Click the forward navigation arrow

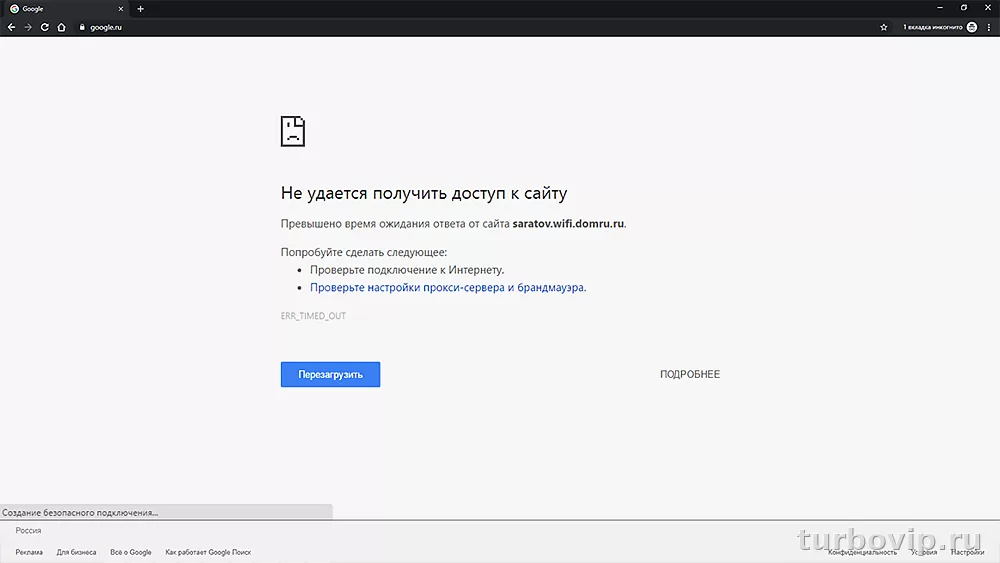coord(28,27)
